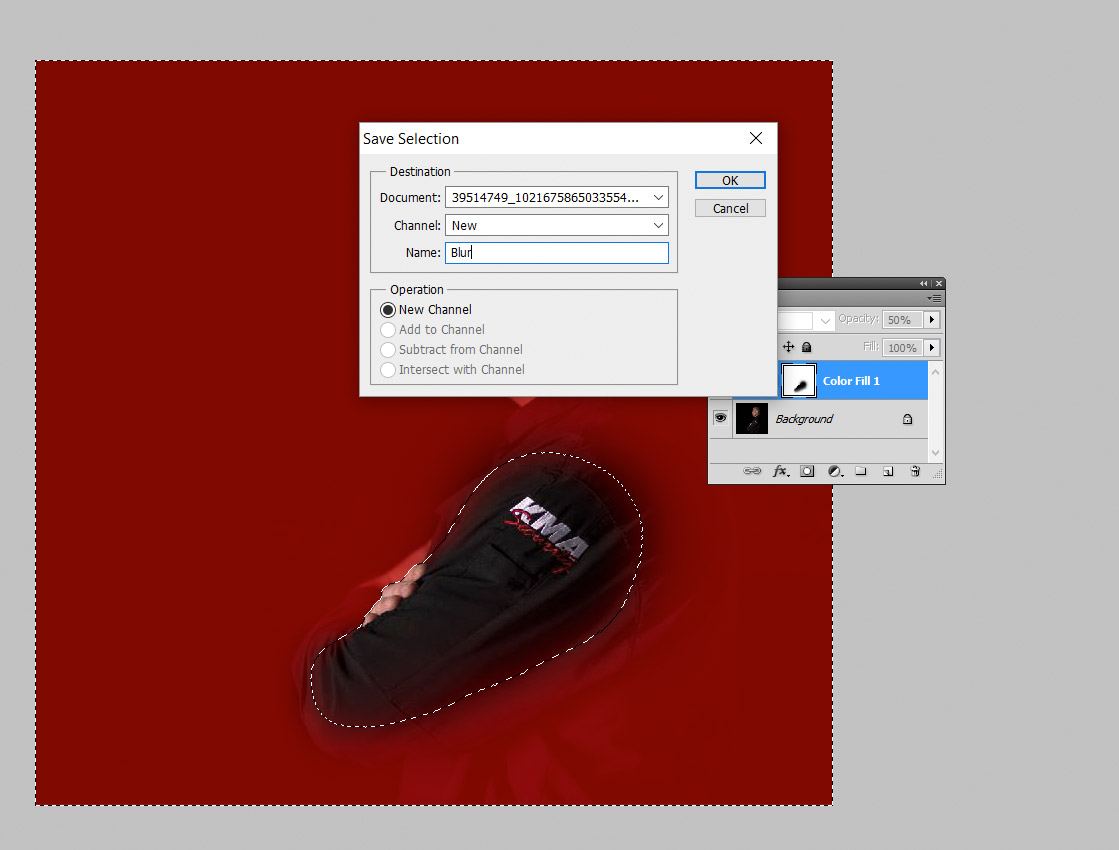Viewport: 1119px width, 850px height.
Task: Delete layer using the trash icon
Action: 915,471
